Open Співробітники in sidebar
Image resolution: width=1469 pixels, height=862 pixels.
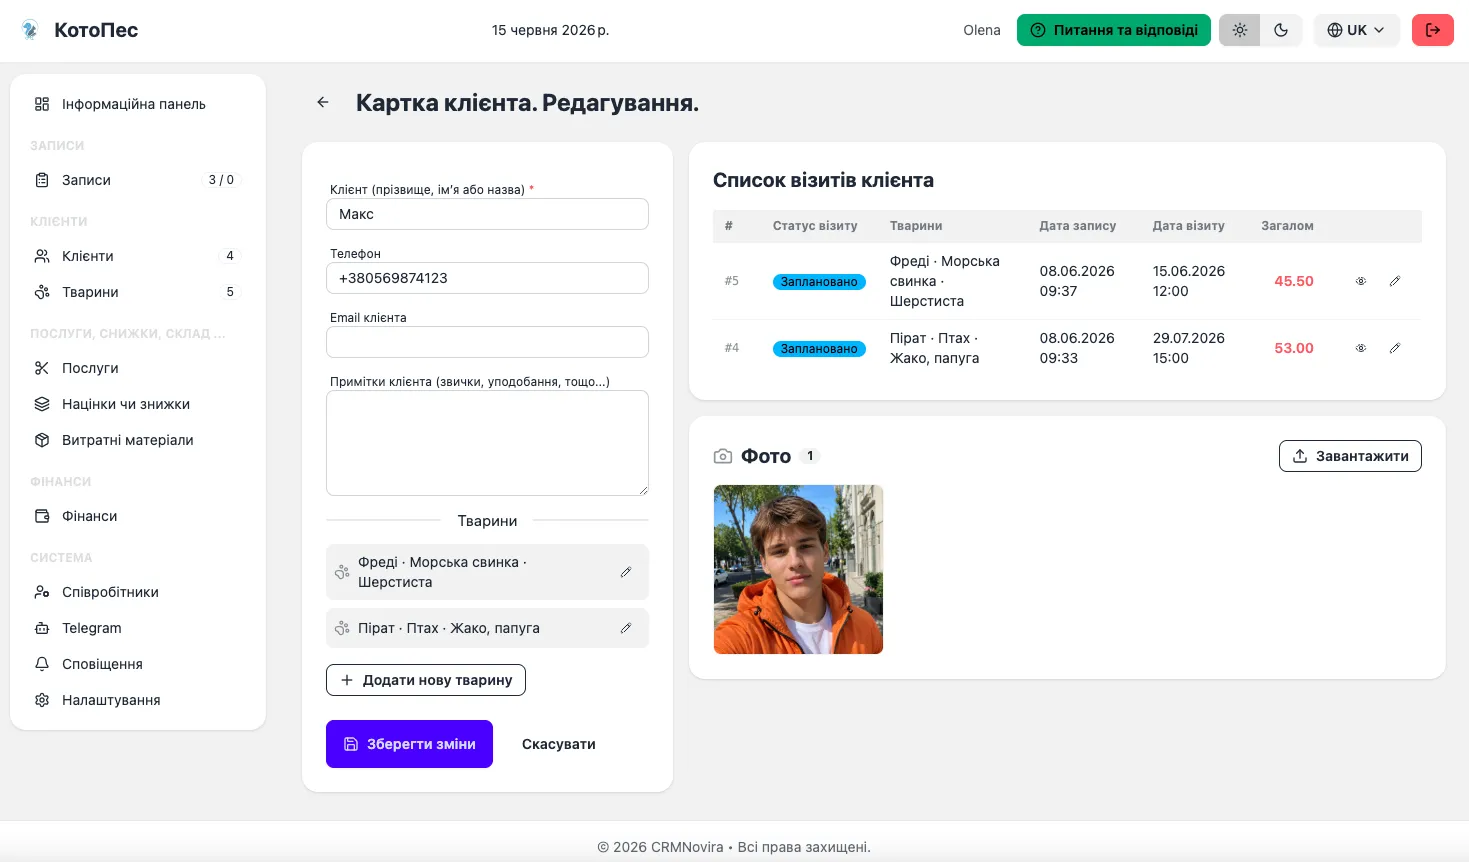[x=138, y=592]
